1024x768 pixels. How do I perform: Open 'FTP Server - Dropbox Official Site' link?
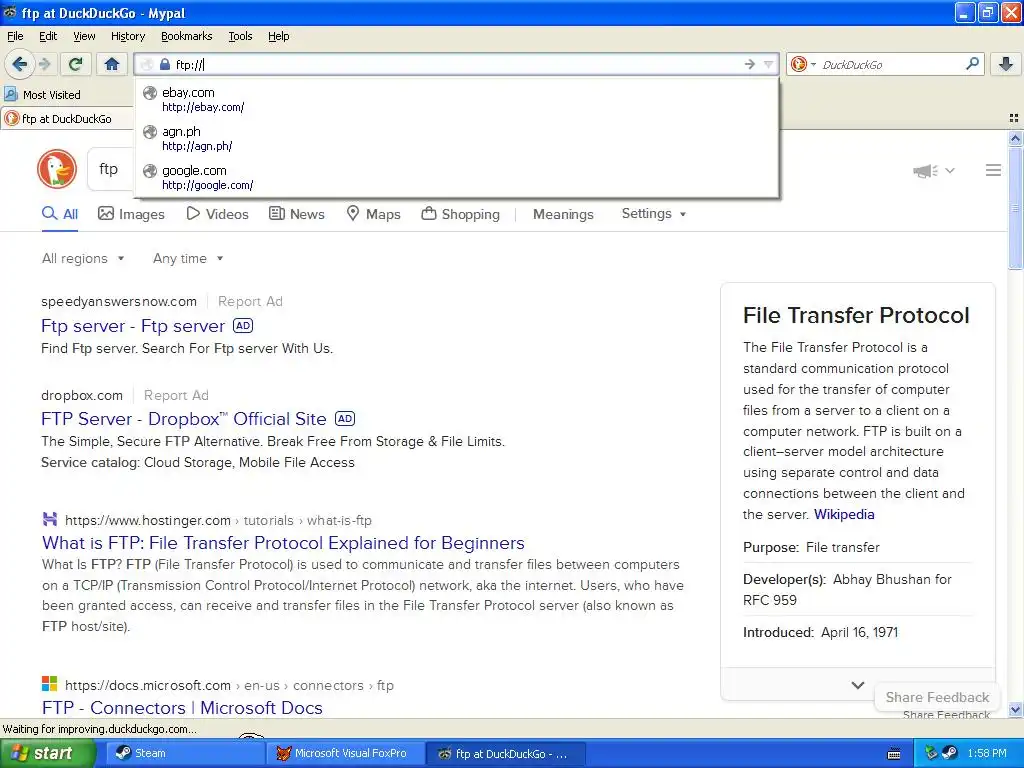pyautogui.click(x=184, y=419)
